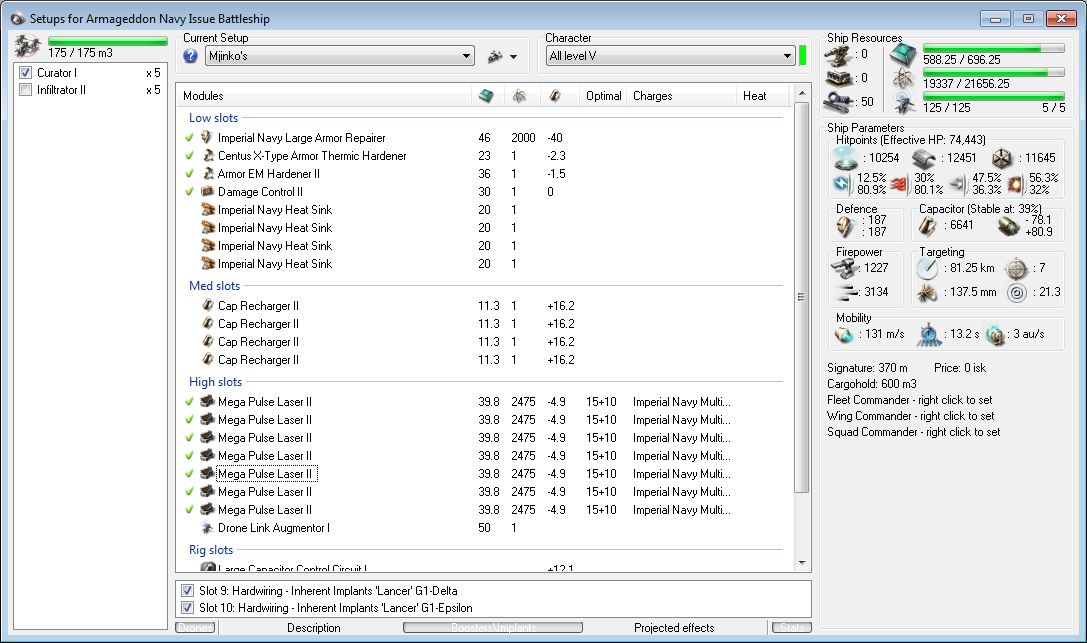
Task: Click the Imperial Navy Large Armor Repairer icon
Action: [x=207, y=137]
